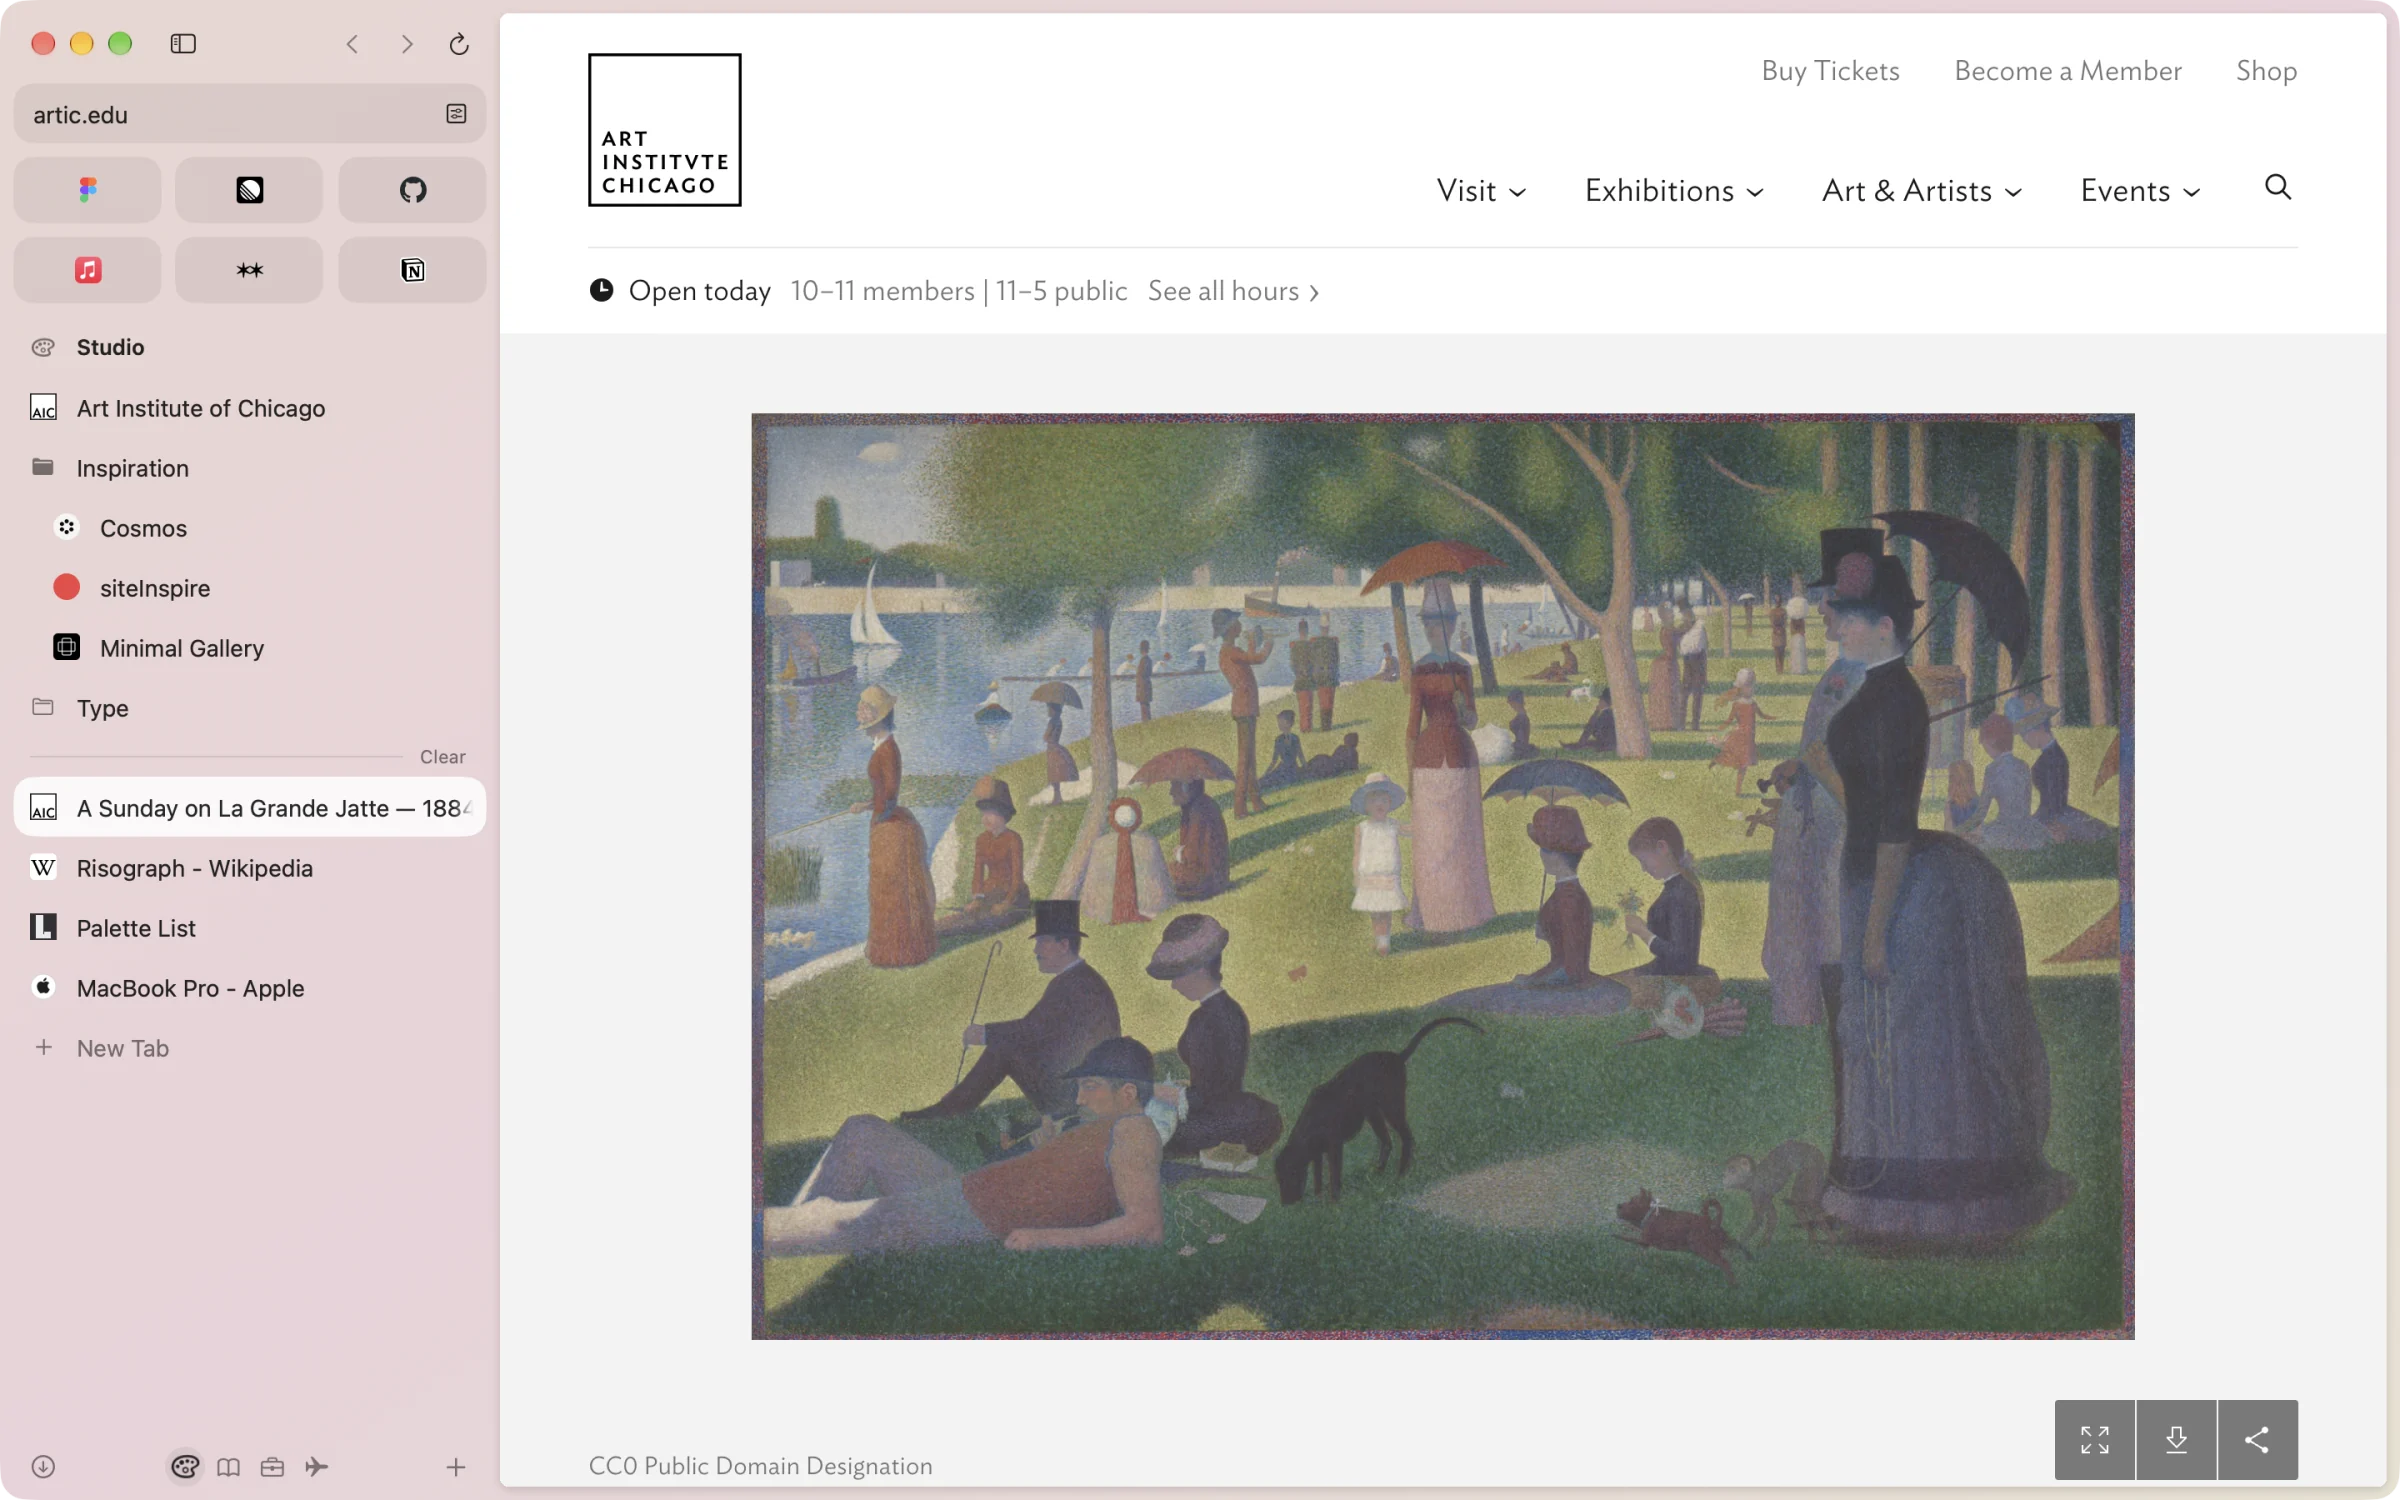Open the Figma pinned tab
This screenshot has width=2400, height=1500.
[x=88, y=190]
